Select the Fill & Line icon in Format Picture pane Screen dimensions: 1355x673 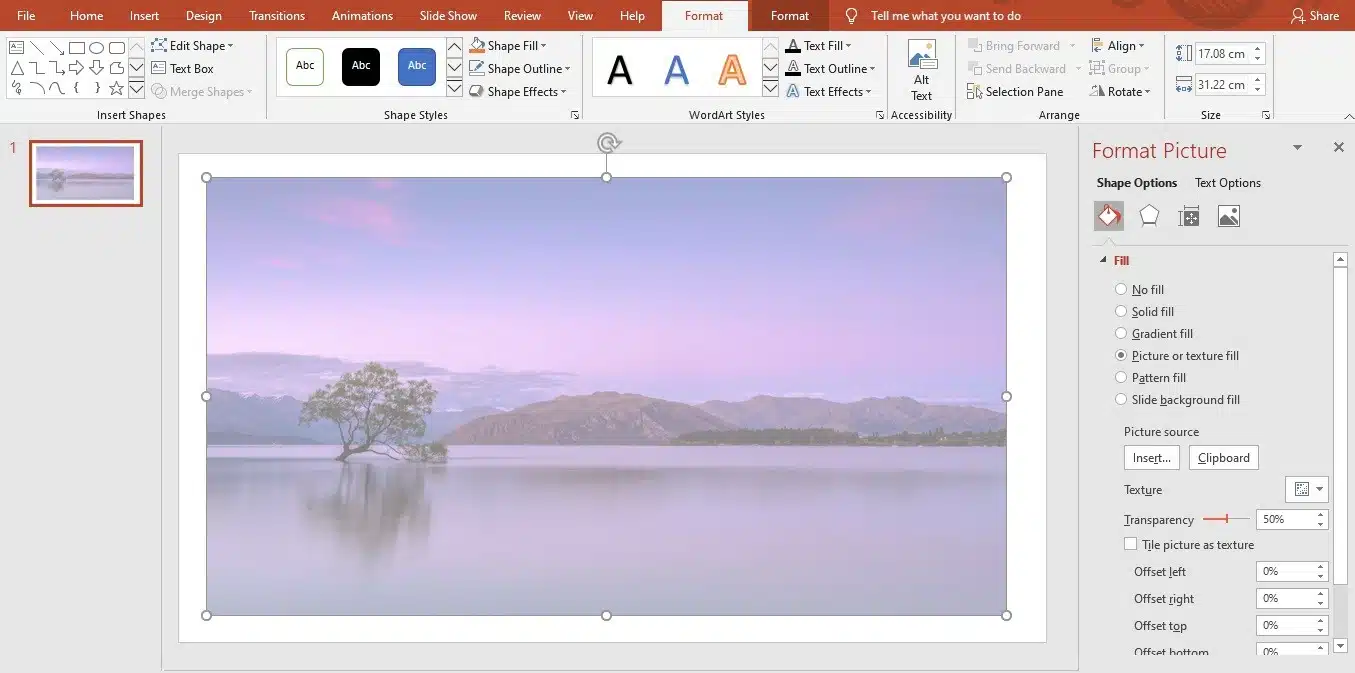(1108, 215)
